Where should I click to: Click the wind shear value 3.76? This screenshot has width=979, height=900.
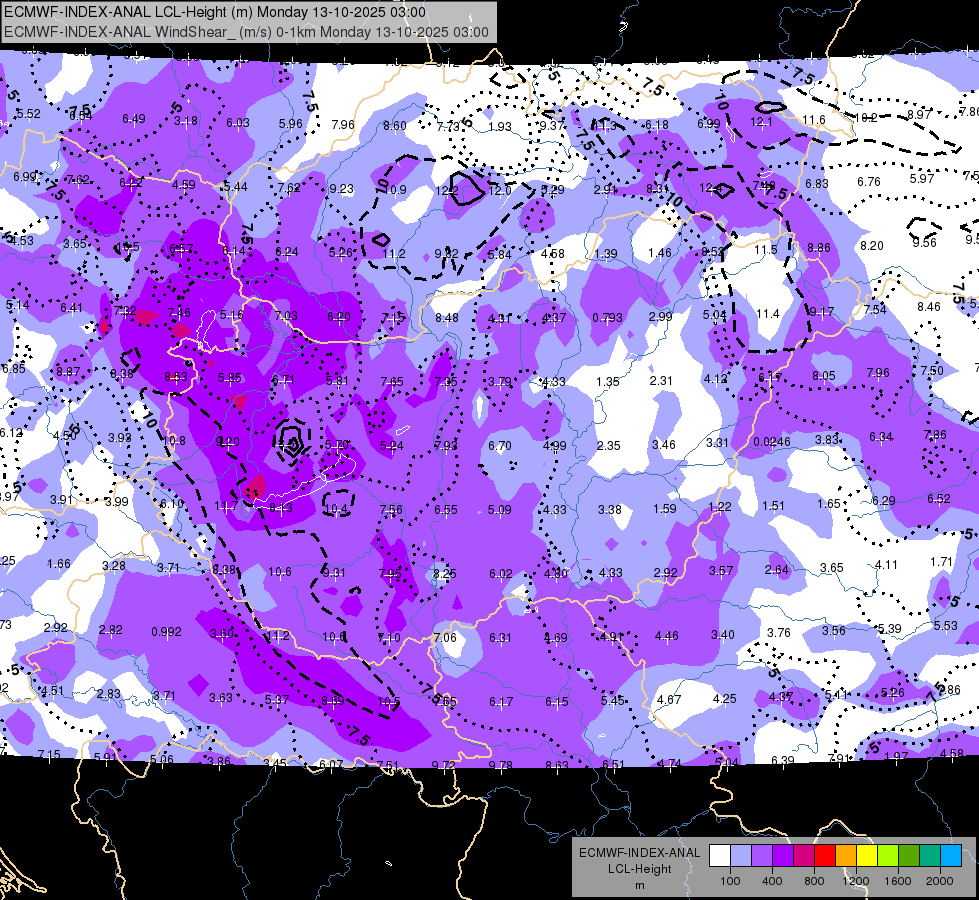coord(779,633)
